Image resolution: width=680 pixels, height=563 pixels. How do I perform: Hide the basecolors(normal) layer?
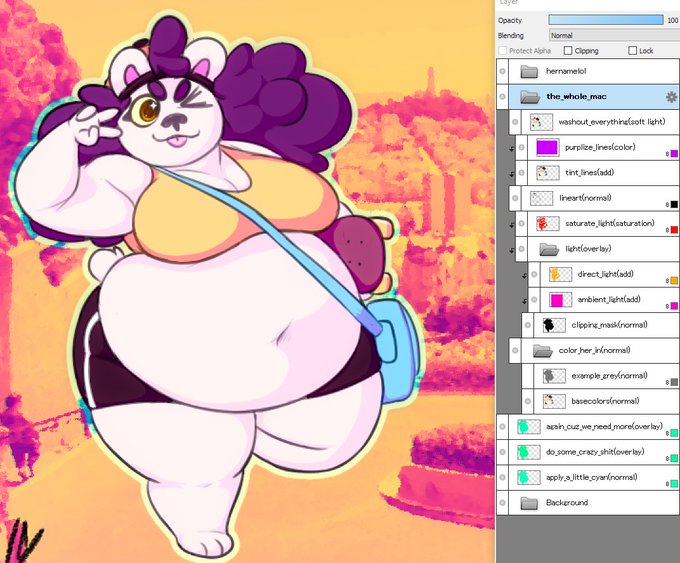click(528, 401)
